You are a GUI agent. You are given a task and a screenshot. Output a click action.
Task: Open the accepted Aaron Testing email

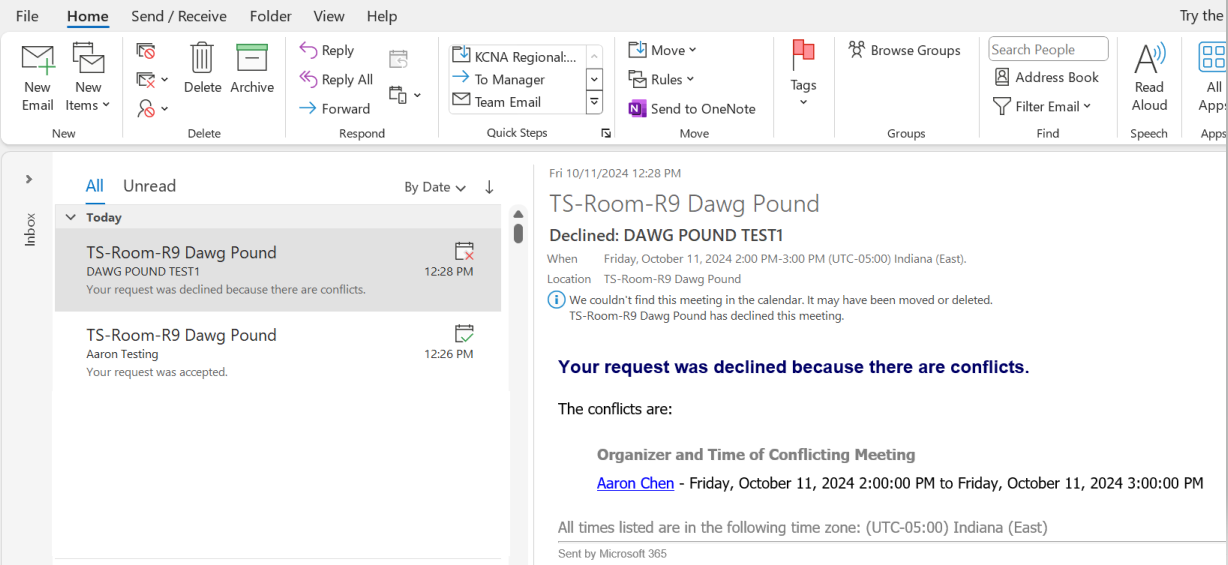[x=277, y=352]
